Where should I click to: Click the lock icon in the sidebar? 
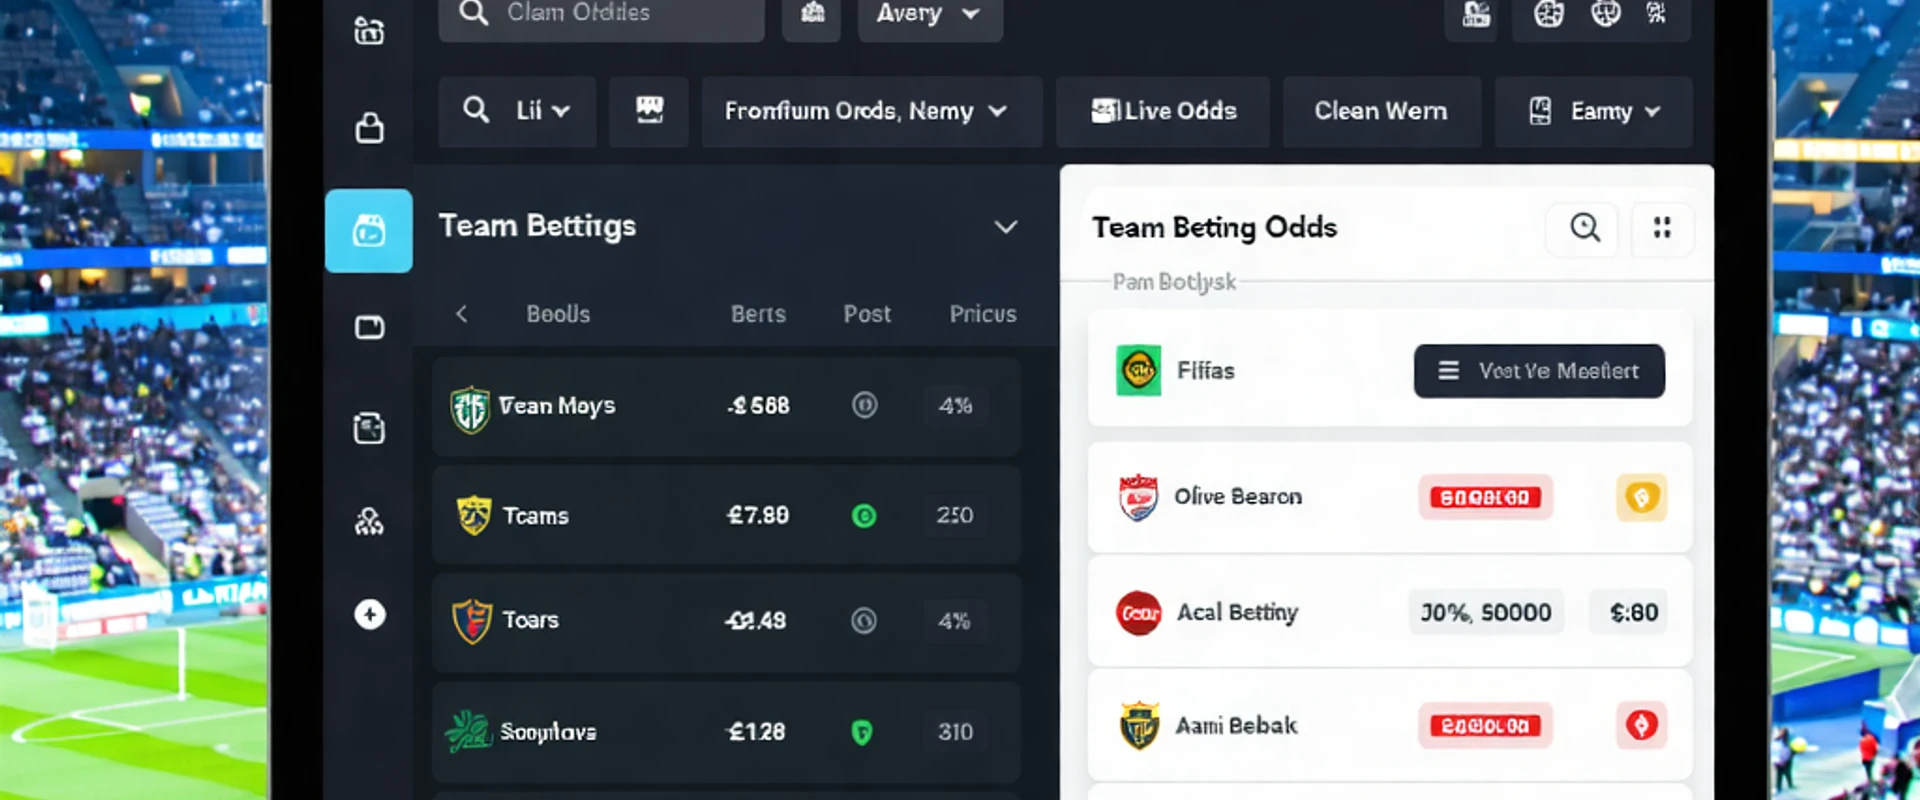(x=369, y=128)
